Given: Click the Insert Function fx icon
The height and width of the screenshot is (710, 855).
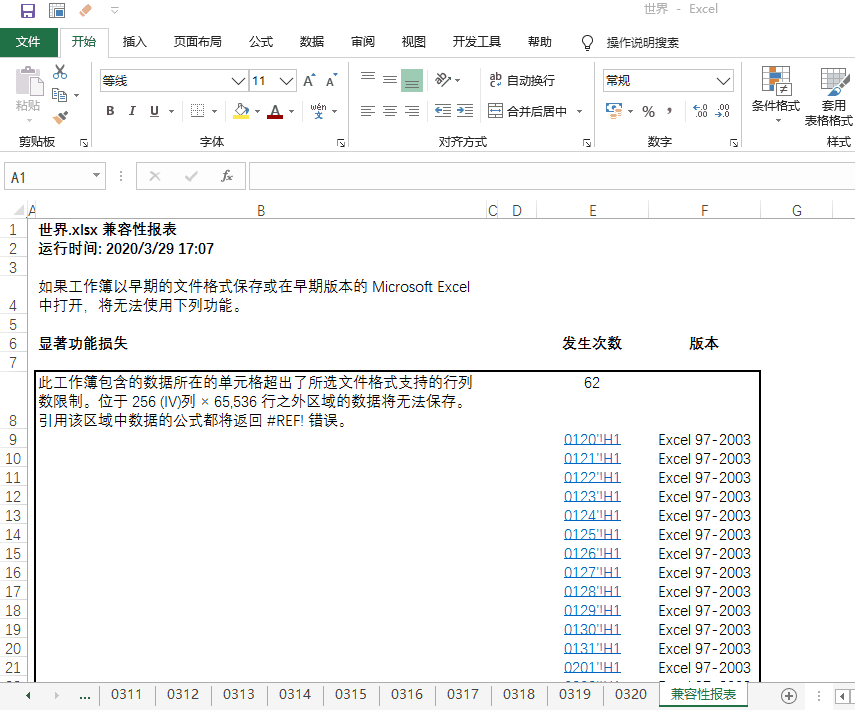Looking at the screenshot, I should 227,176.
